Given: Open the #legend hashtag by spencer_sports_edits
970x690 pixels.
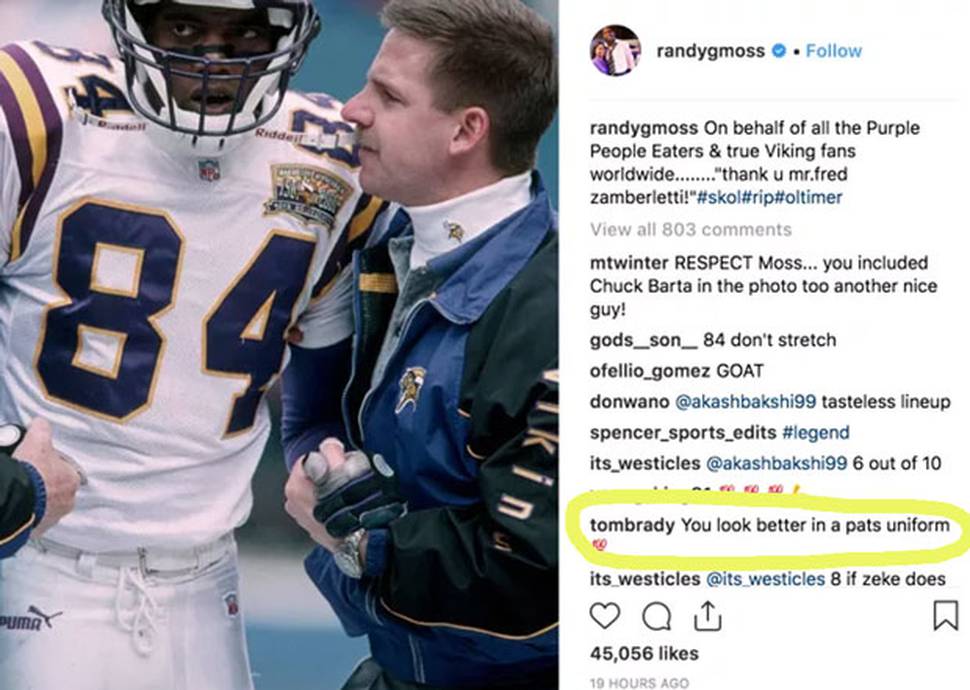Looking at the screenshot, I should click(815, 433).
